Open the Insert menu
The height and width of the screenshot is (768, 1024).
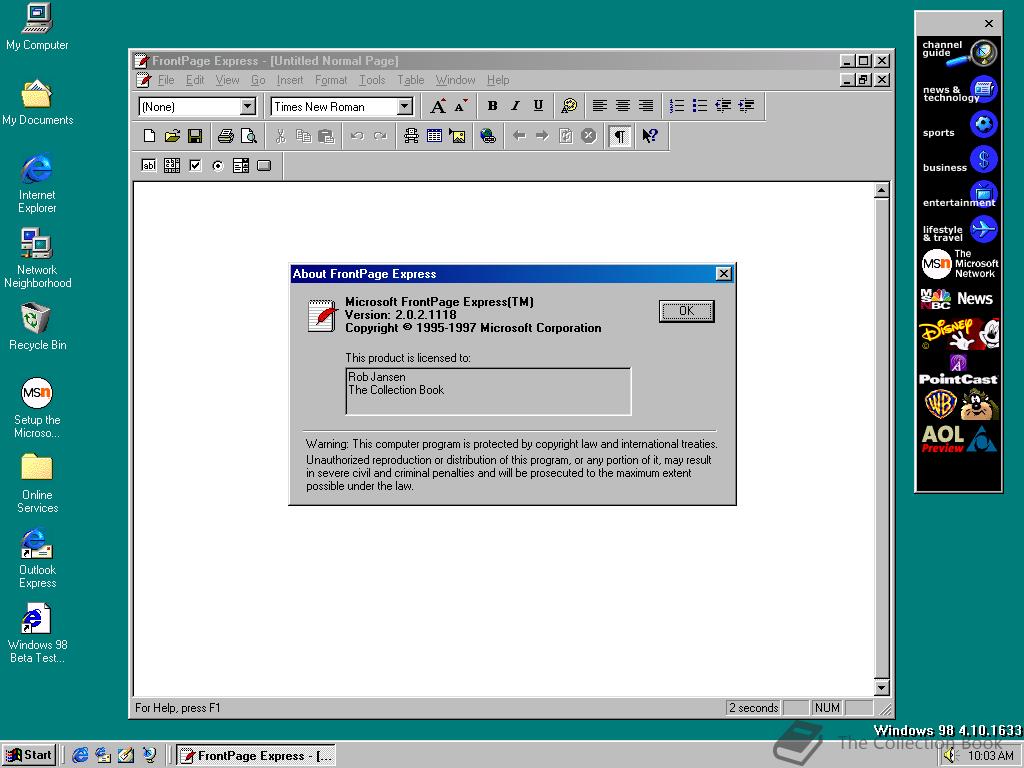[x=289, y=80]
